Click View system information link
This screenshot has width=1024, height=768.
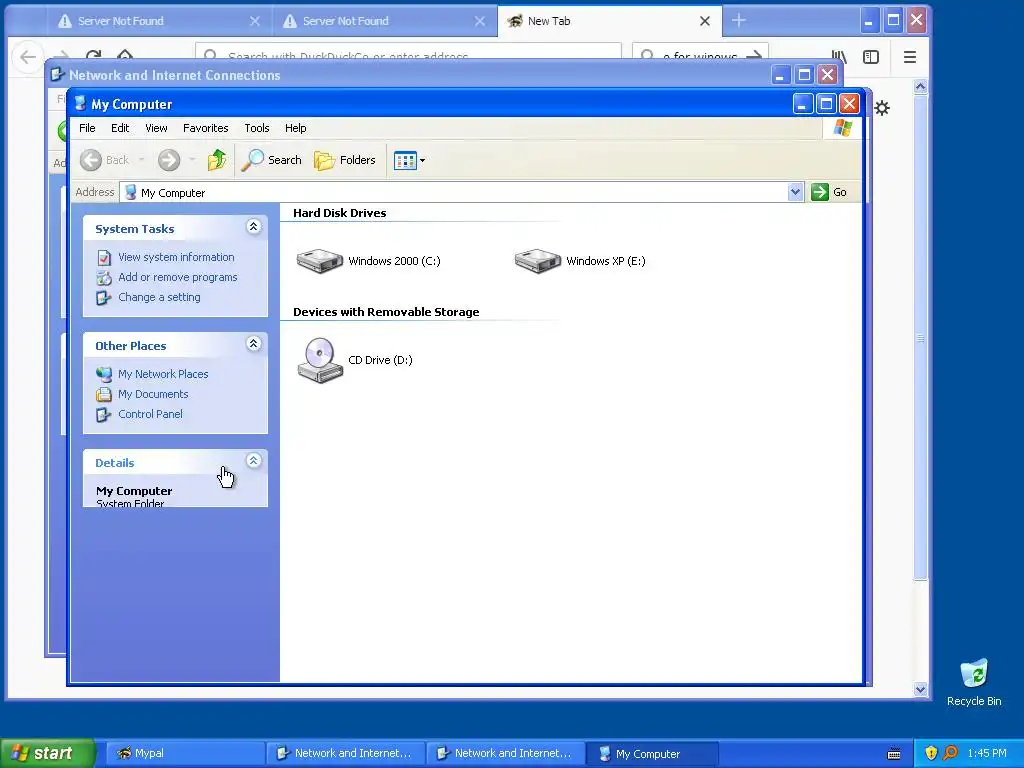pos(176,257)
